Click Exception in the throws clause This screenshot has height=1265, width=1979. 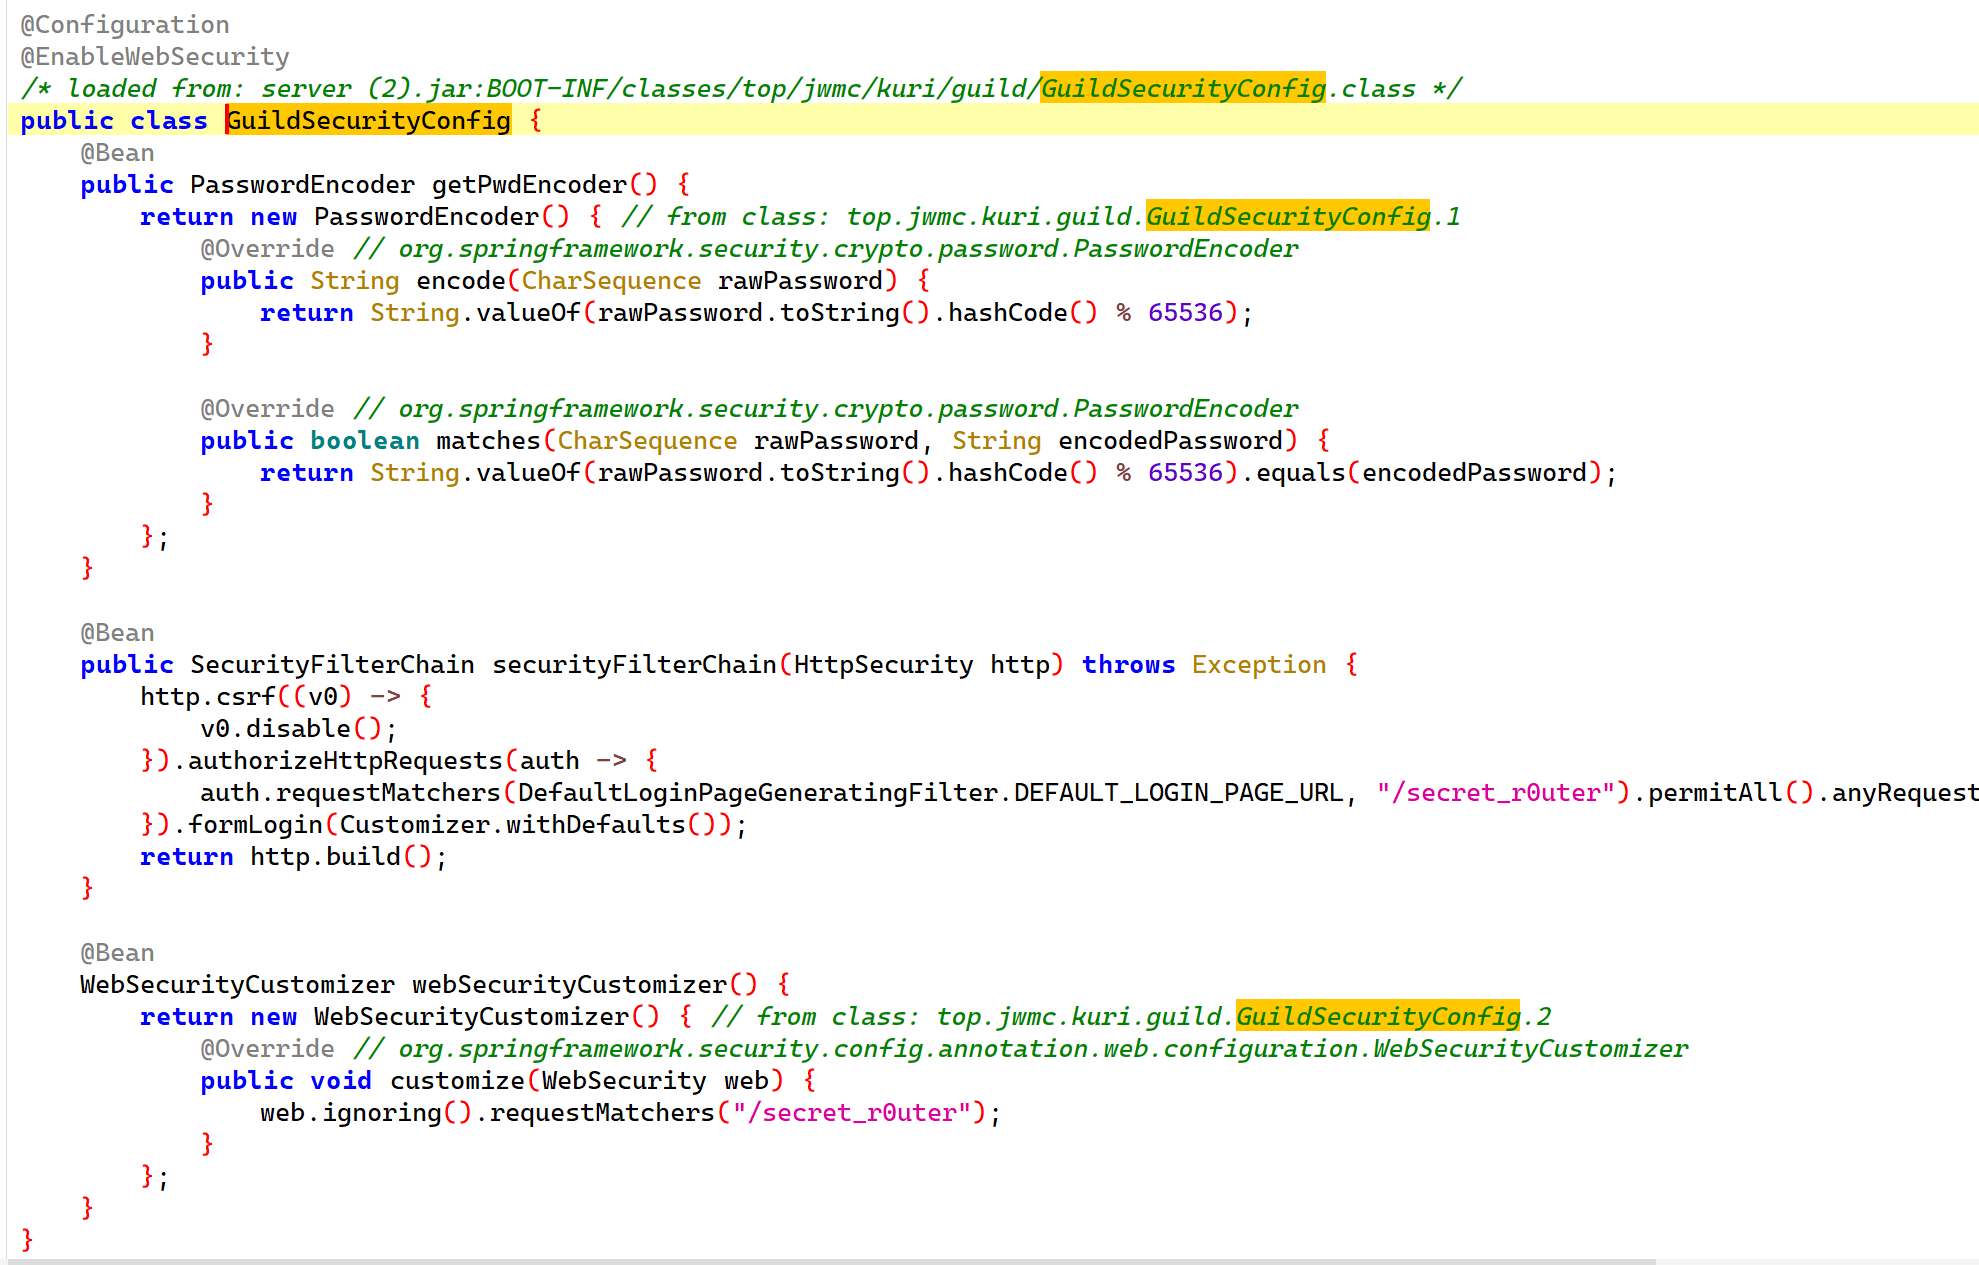[1258, 665]
